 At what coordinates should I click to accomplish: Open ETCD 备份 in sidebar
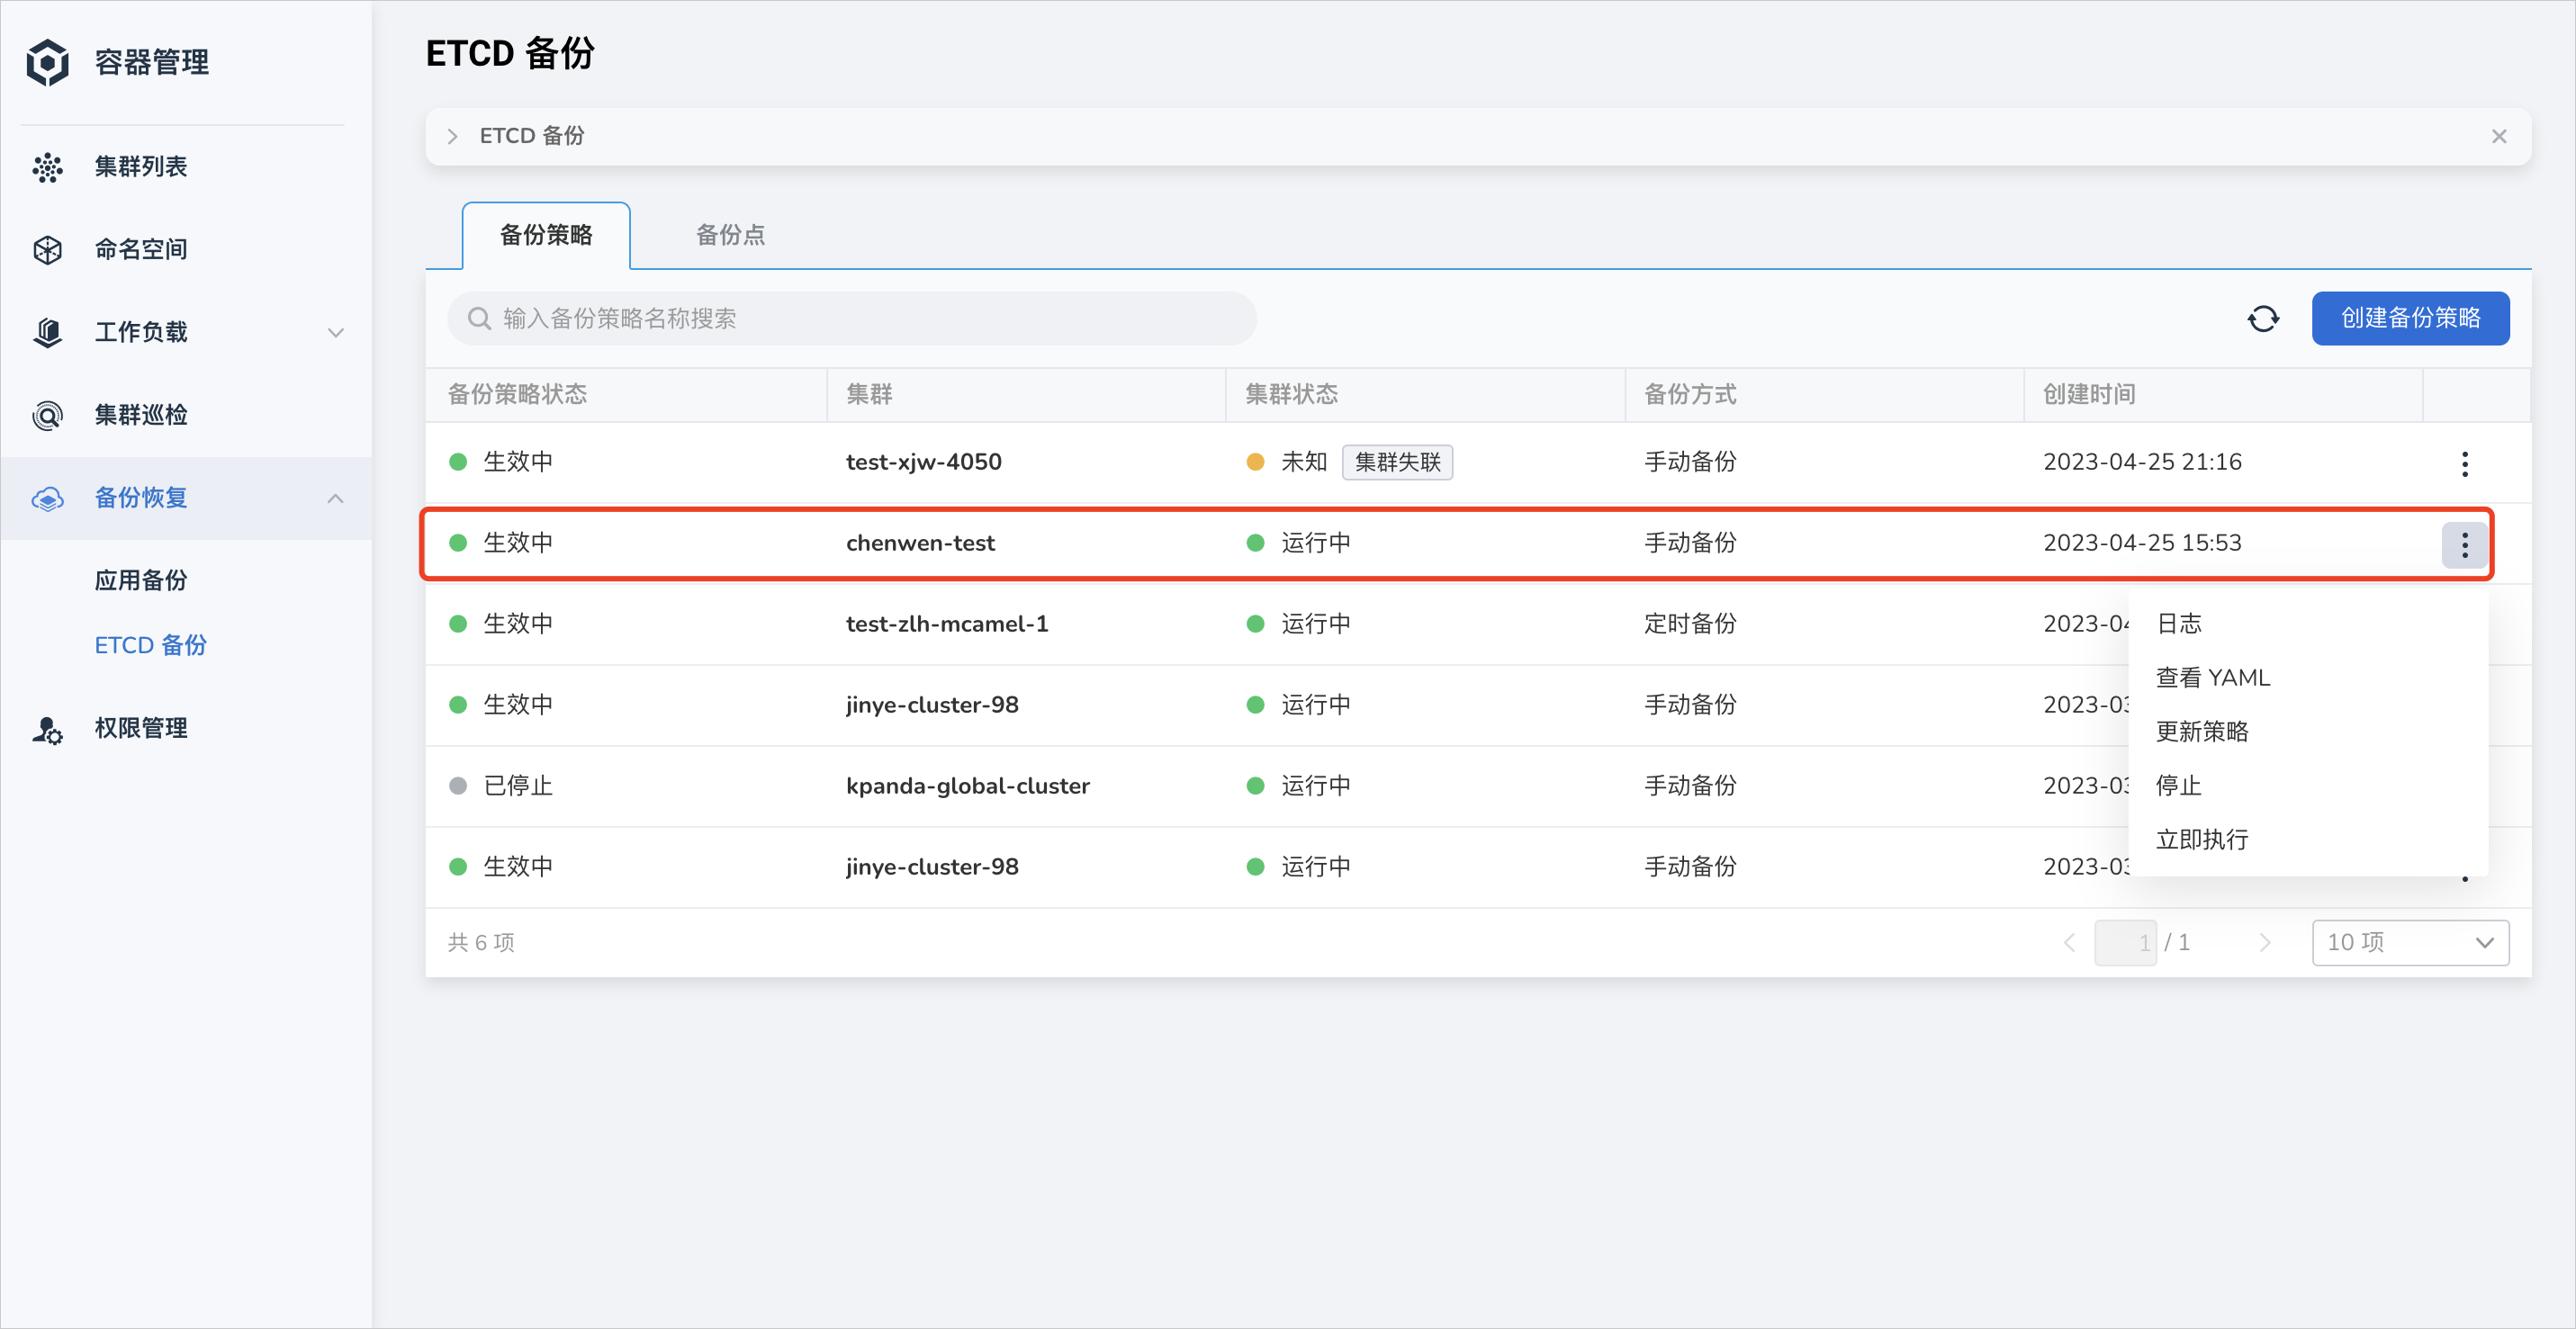pos(150,646)
